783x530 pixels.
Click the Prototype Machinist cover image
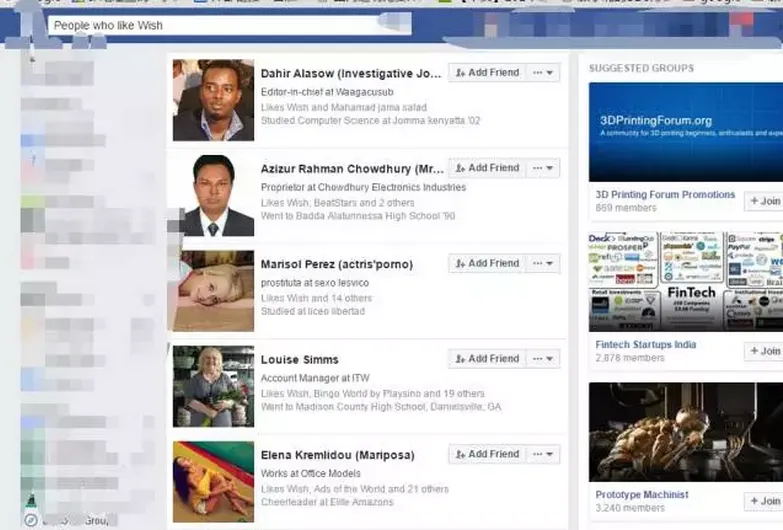click(x=686, y=432)
